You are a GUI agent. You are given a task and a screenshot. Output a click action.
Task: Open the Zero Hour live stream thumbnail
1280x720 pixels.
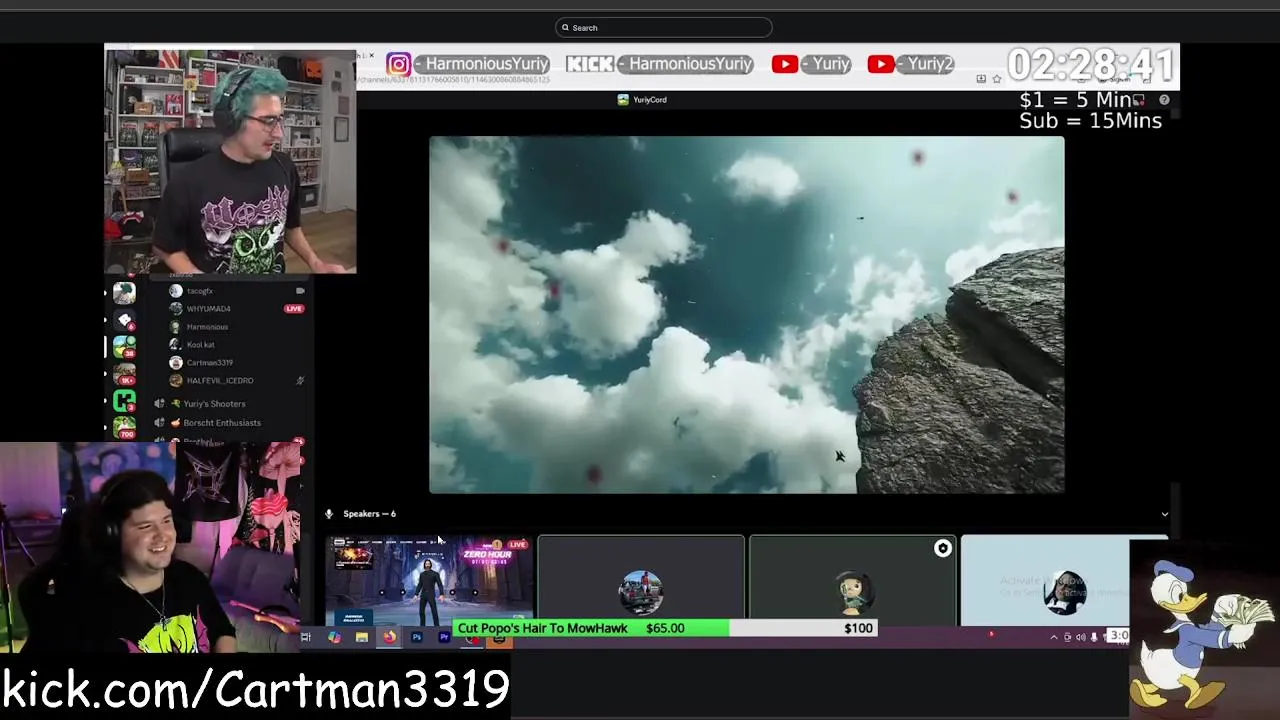(x=429, y=581)
